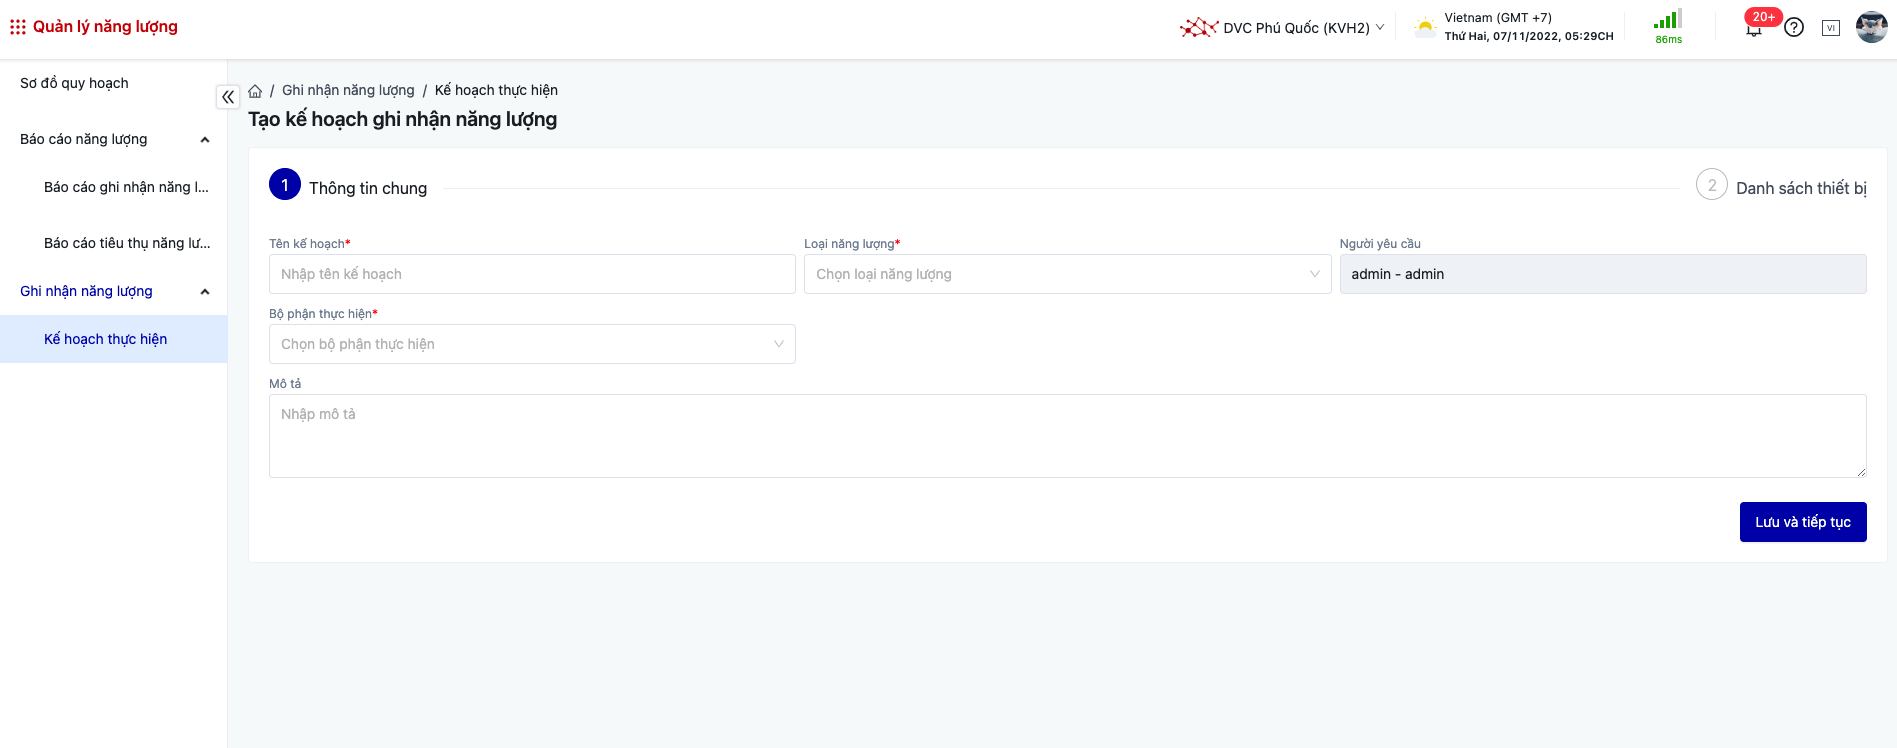Click the Thông tin chung step label
The image size is (1897, 748).
pos(368,188)
